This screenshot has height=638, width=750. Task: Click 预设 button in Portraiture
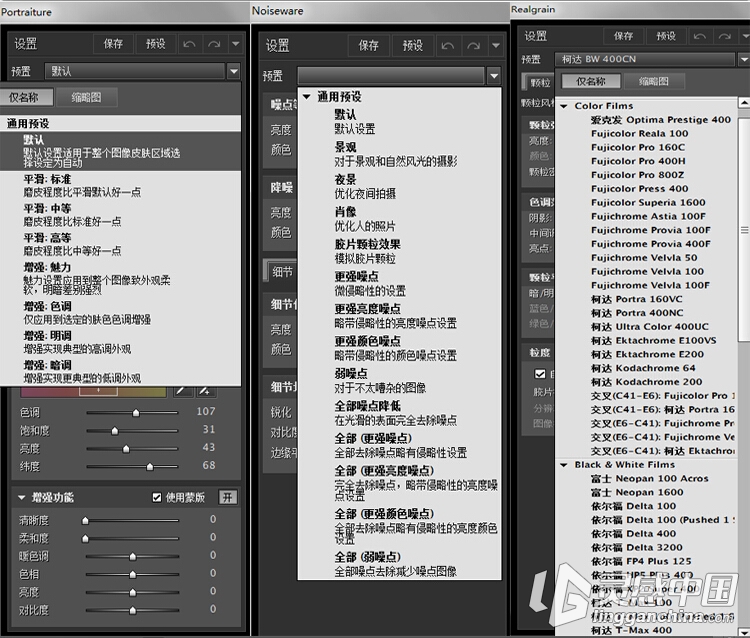click(x=155, y=44)
